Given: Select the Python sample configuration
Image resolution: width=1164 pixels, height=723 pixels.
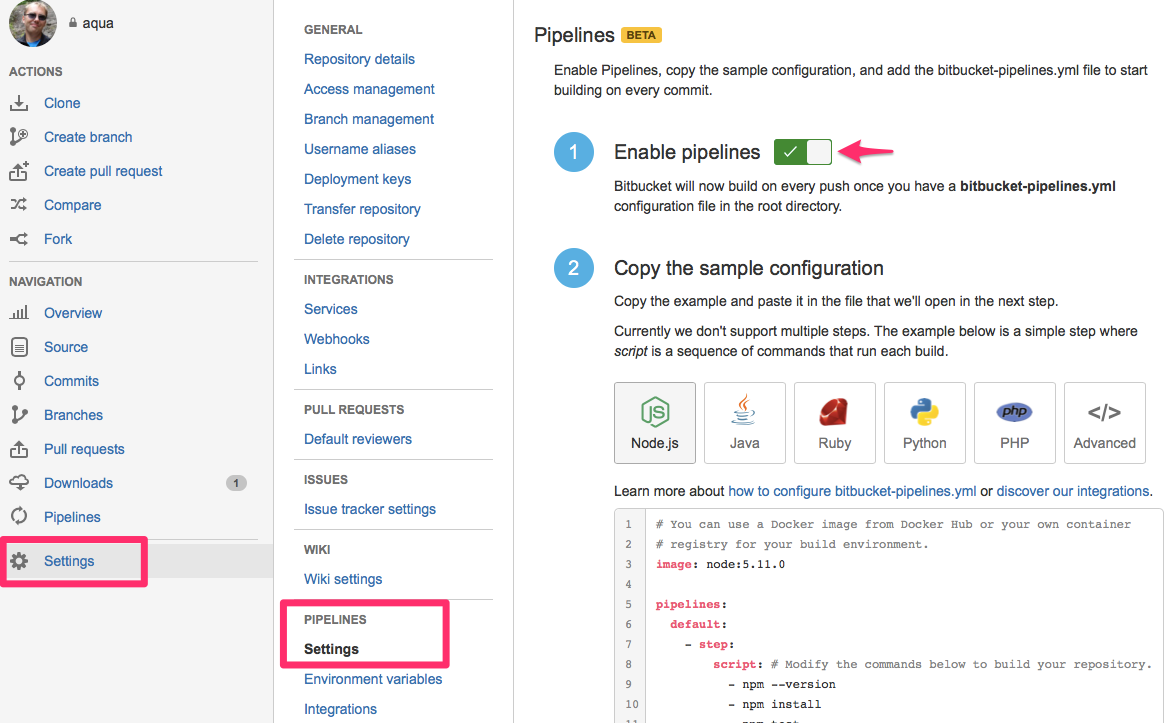Looking at the screenshot, I should tap(924, 423).
